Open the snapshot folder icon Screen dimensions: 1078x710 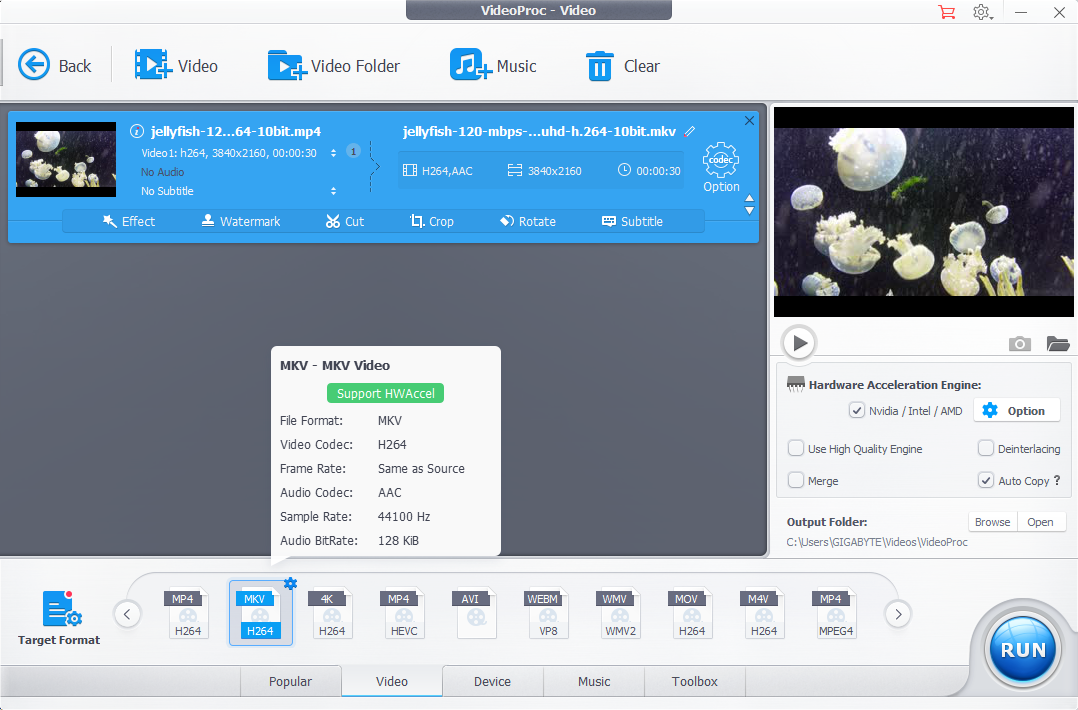point(1057,344)
